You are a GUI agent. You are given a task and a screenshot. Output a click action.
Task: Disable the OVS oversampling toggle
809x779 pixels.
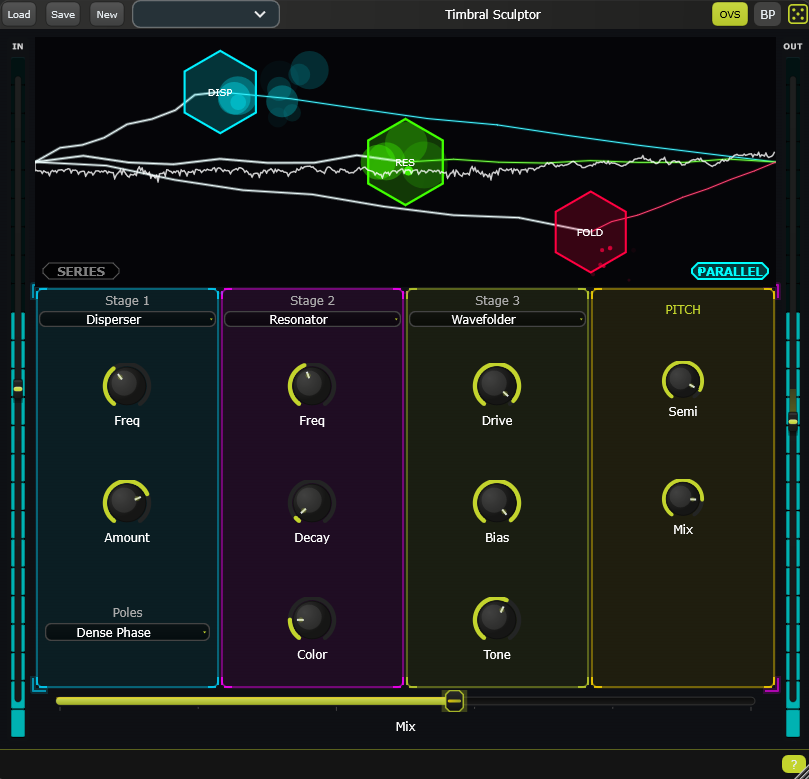tap(729, 14)
